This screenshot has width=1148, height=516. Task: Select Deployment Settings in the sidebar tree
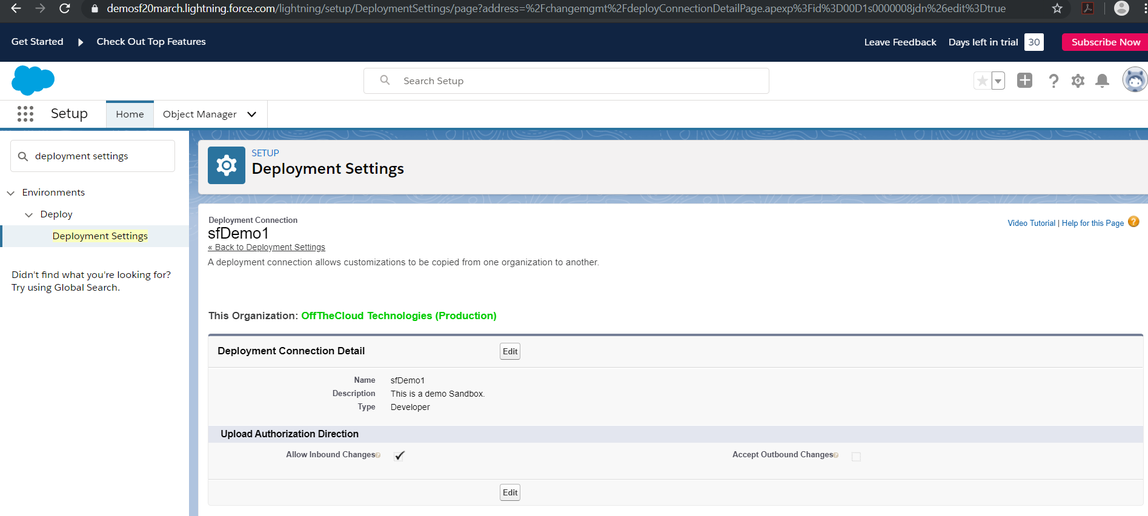click(100, 236)
